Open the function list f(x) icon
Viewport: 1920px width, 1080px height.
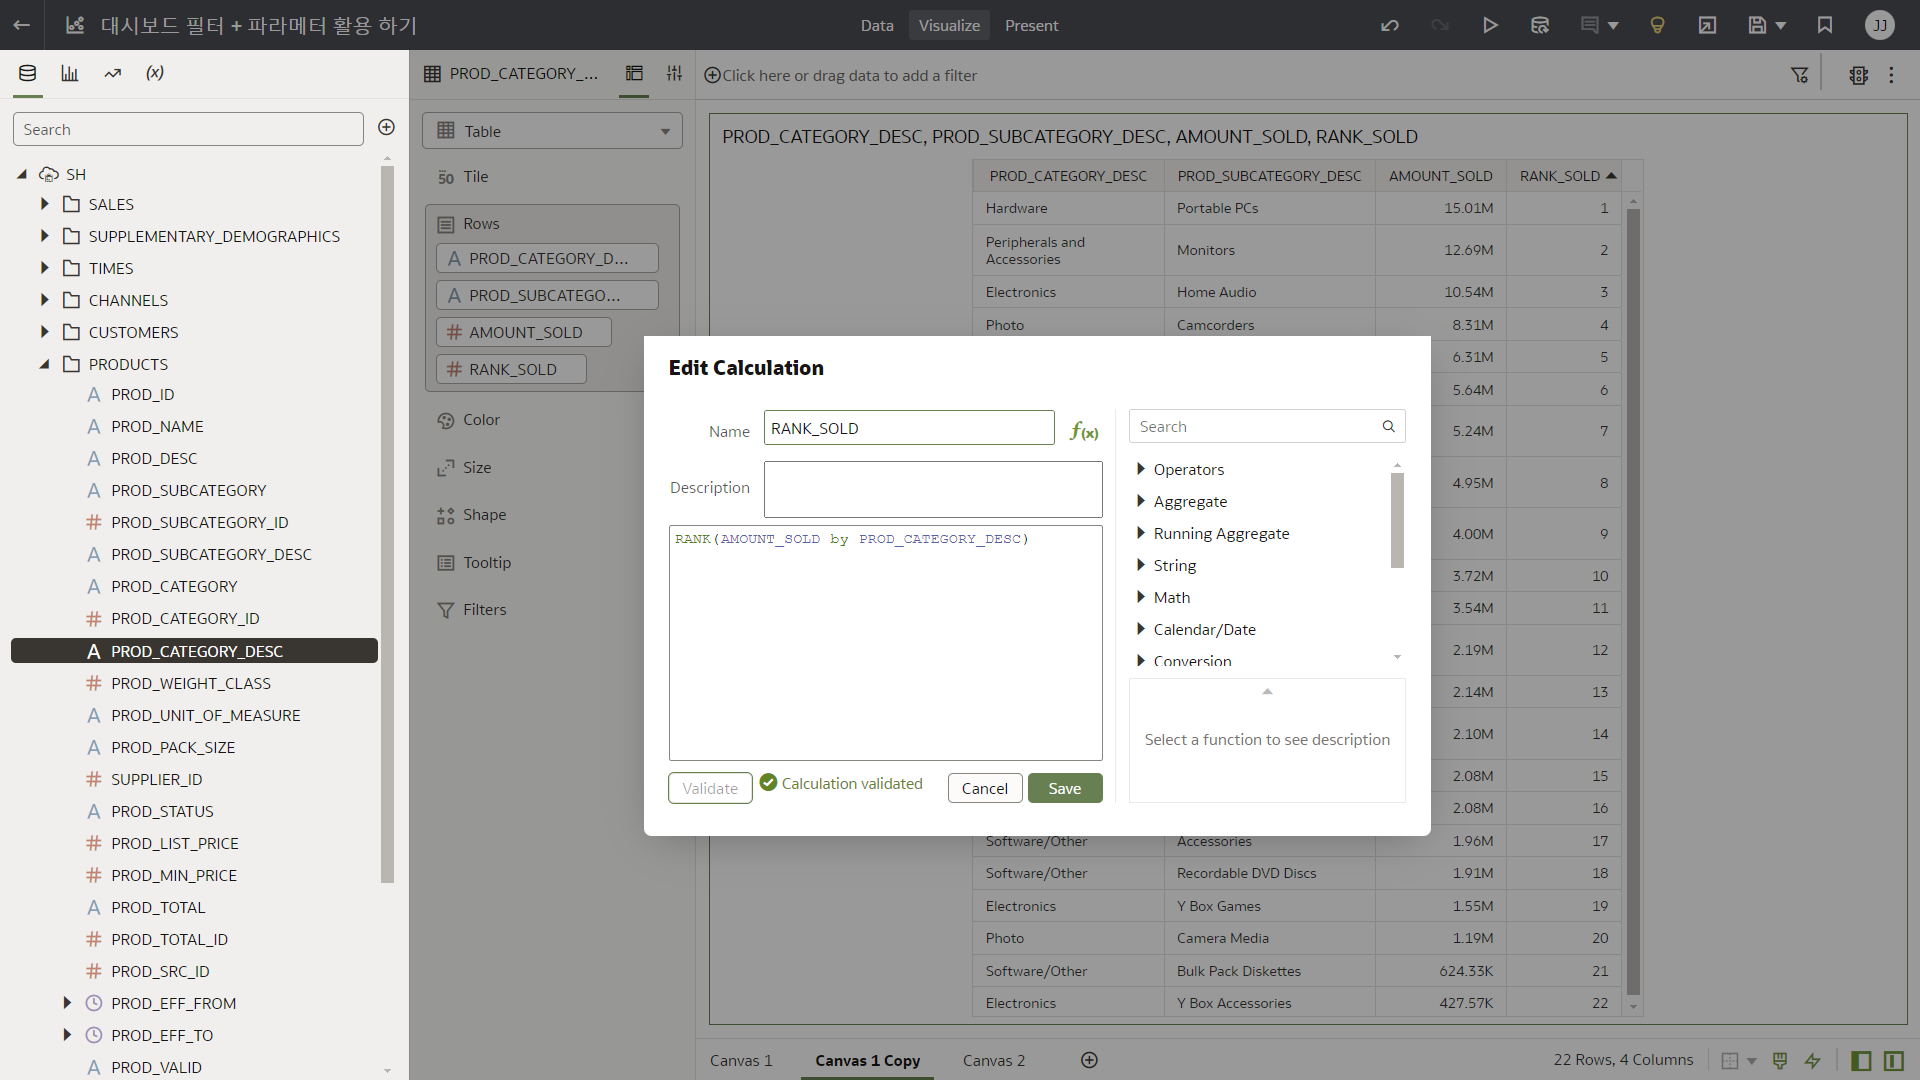click(1084, 431)
